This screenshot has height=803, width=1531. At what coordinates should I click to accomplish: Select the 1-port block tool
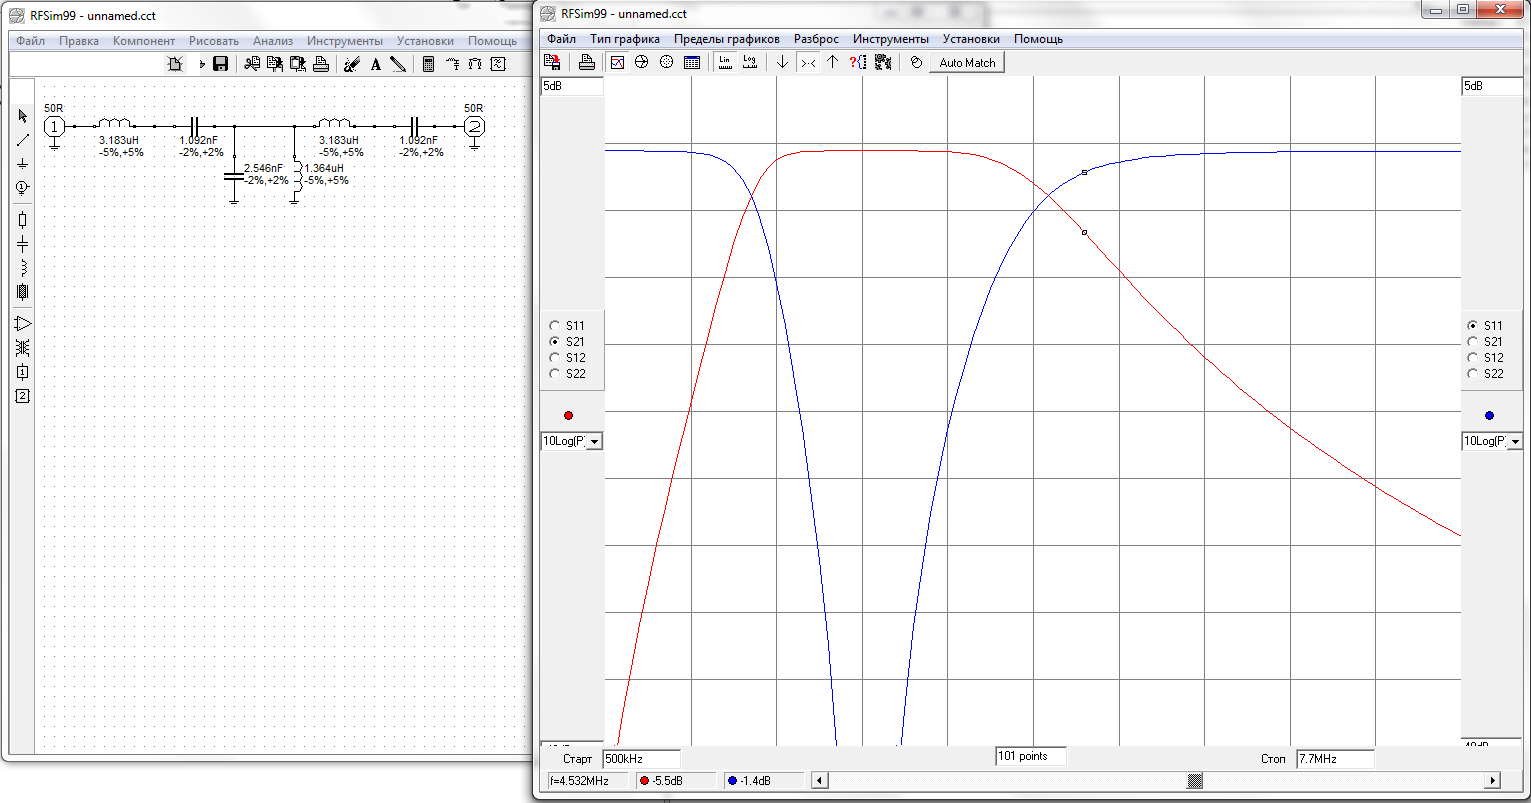(x=23, y=372)
